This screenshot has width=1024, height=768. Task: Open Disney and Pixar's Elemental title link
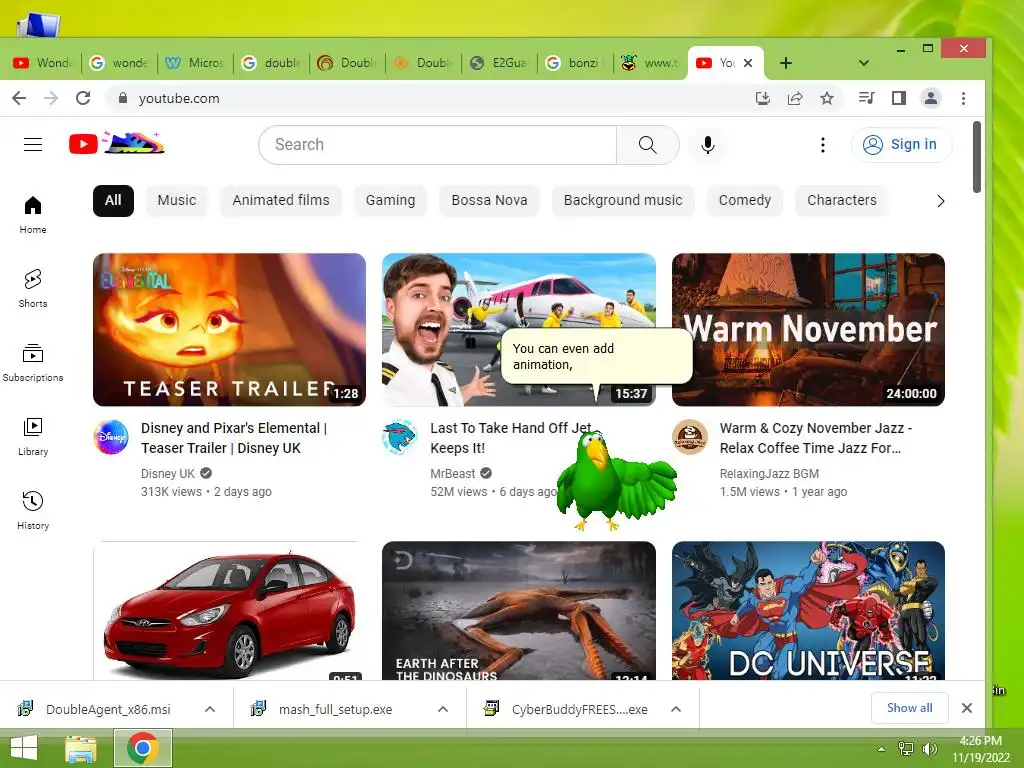click(x=234, y=438)
